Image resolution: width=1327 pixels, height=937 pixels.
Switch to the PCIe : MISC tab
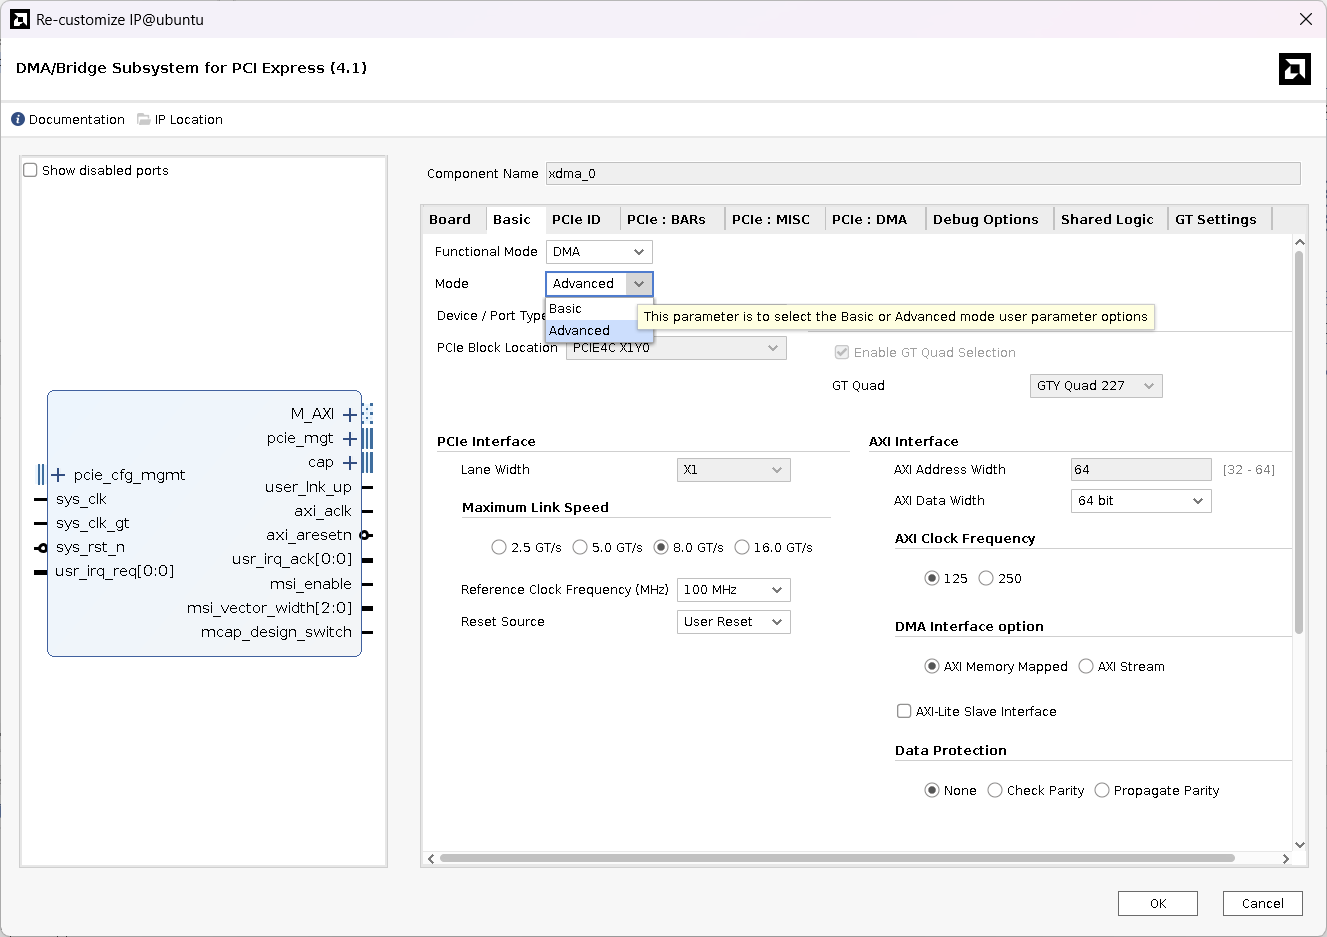coord(772,220)
